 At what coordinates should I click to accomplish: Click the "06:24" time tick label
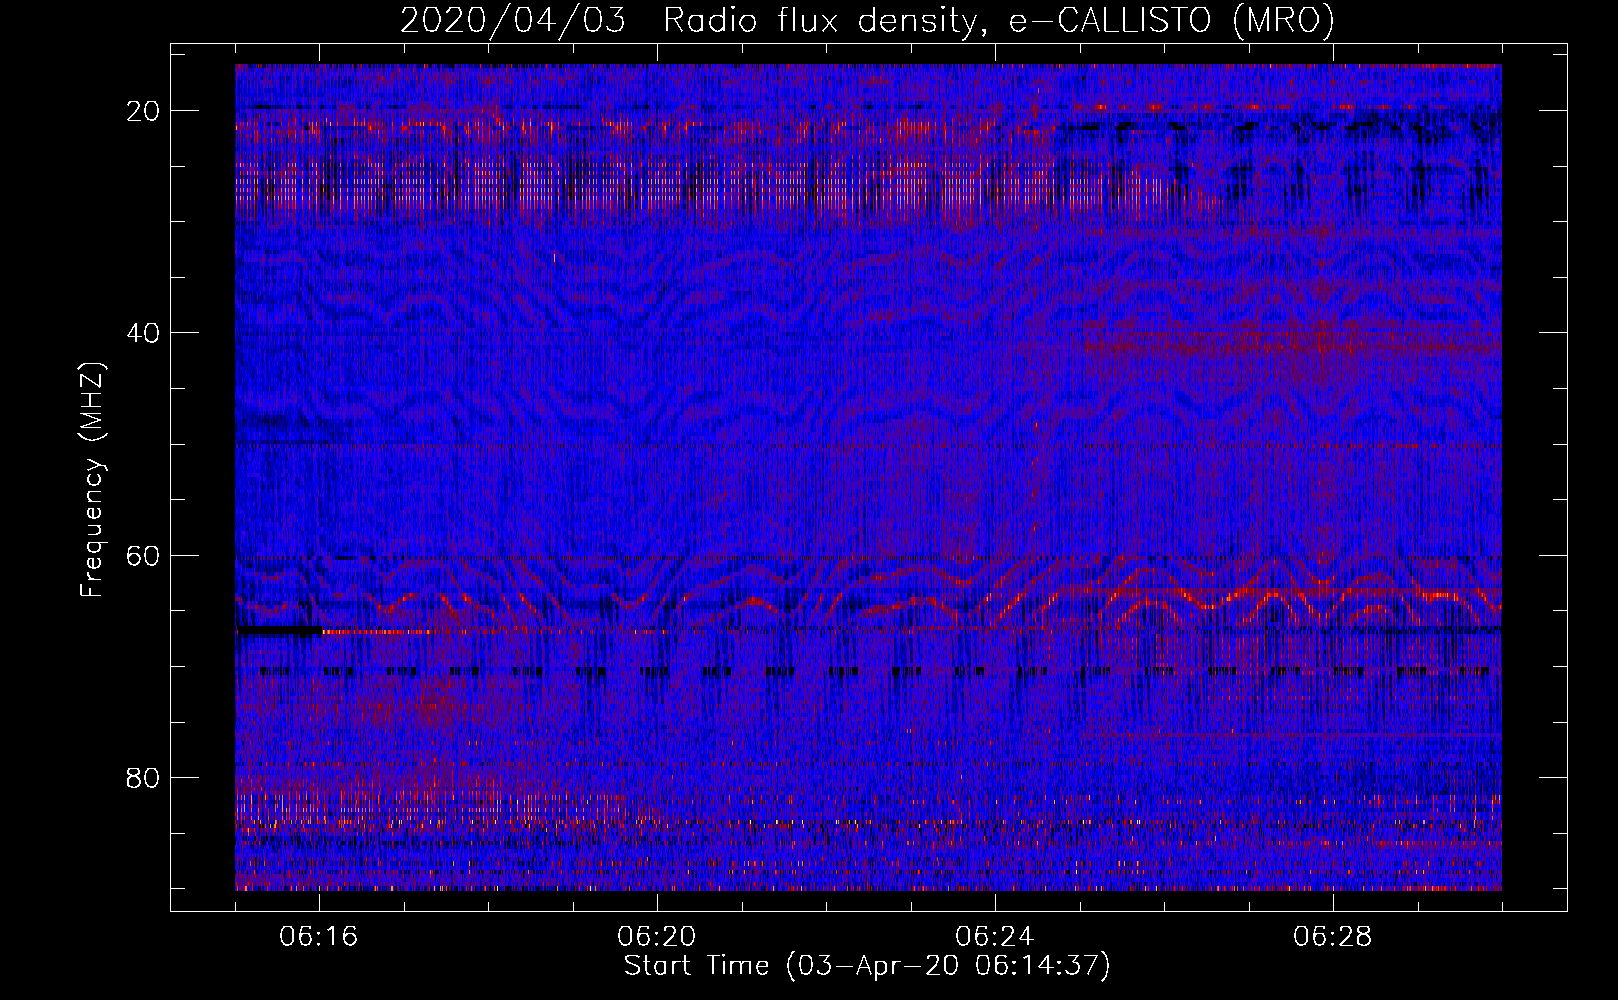point(995,937)
